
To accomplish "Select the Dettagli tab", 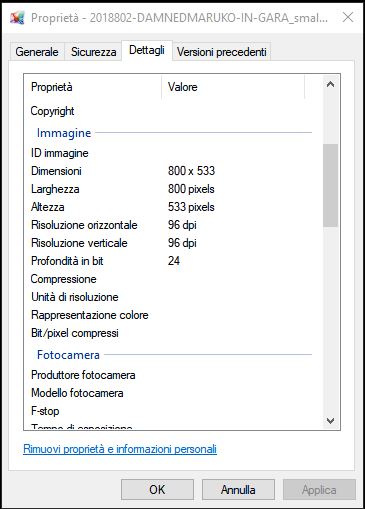I will [x=147, y=50].
